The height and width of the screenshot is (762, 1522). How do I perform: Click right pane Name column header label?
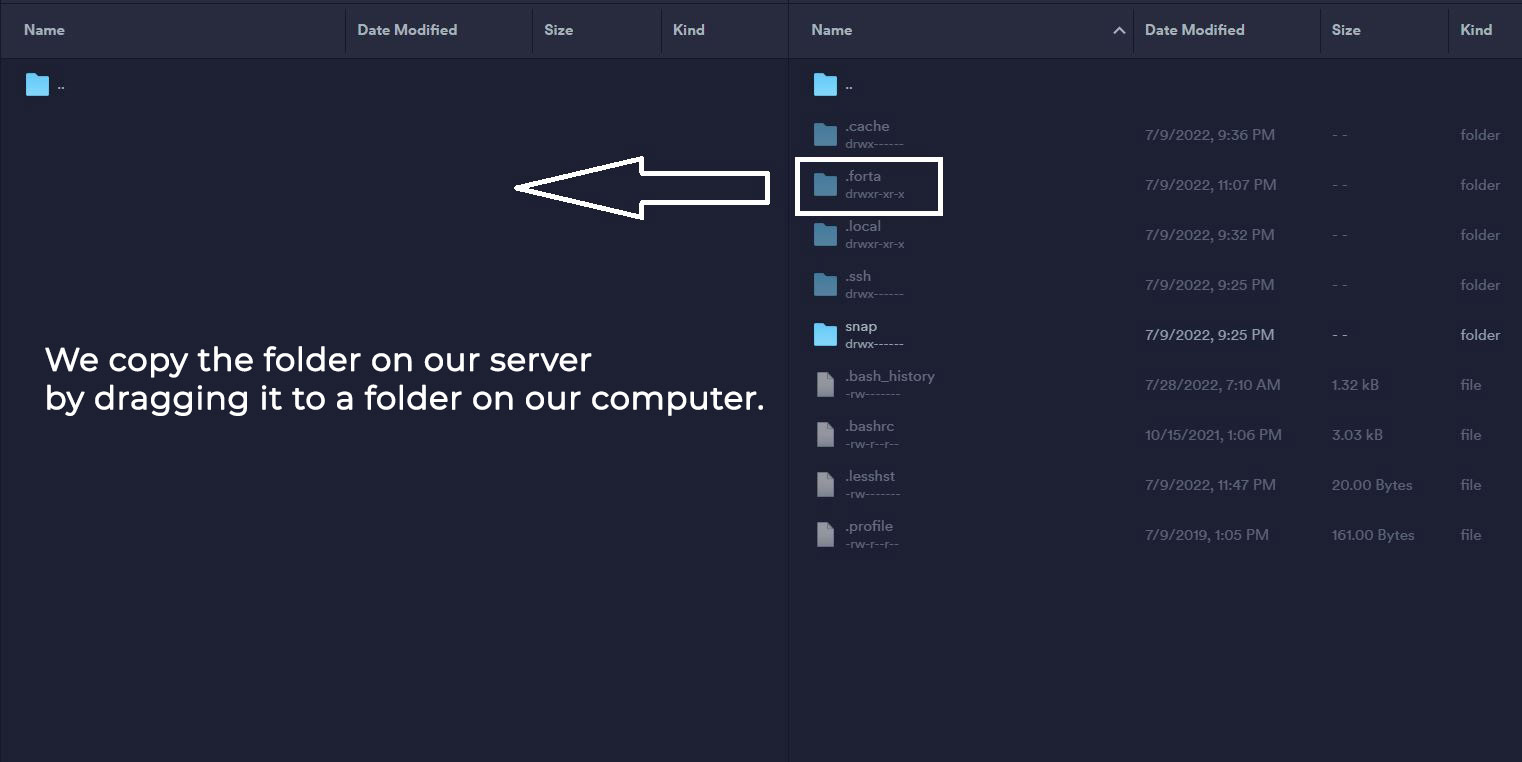pyautogui.click(x=832, y=30)
